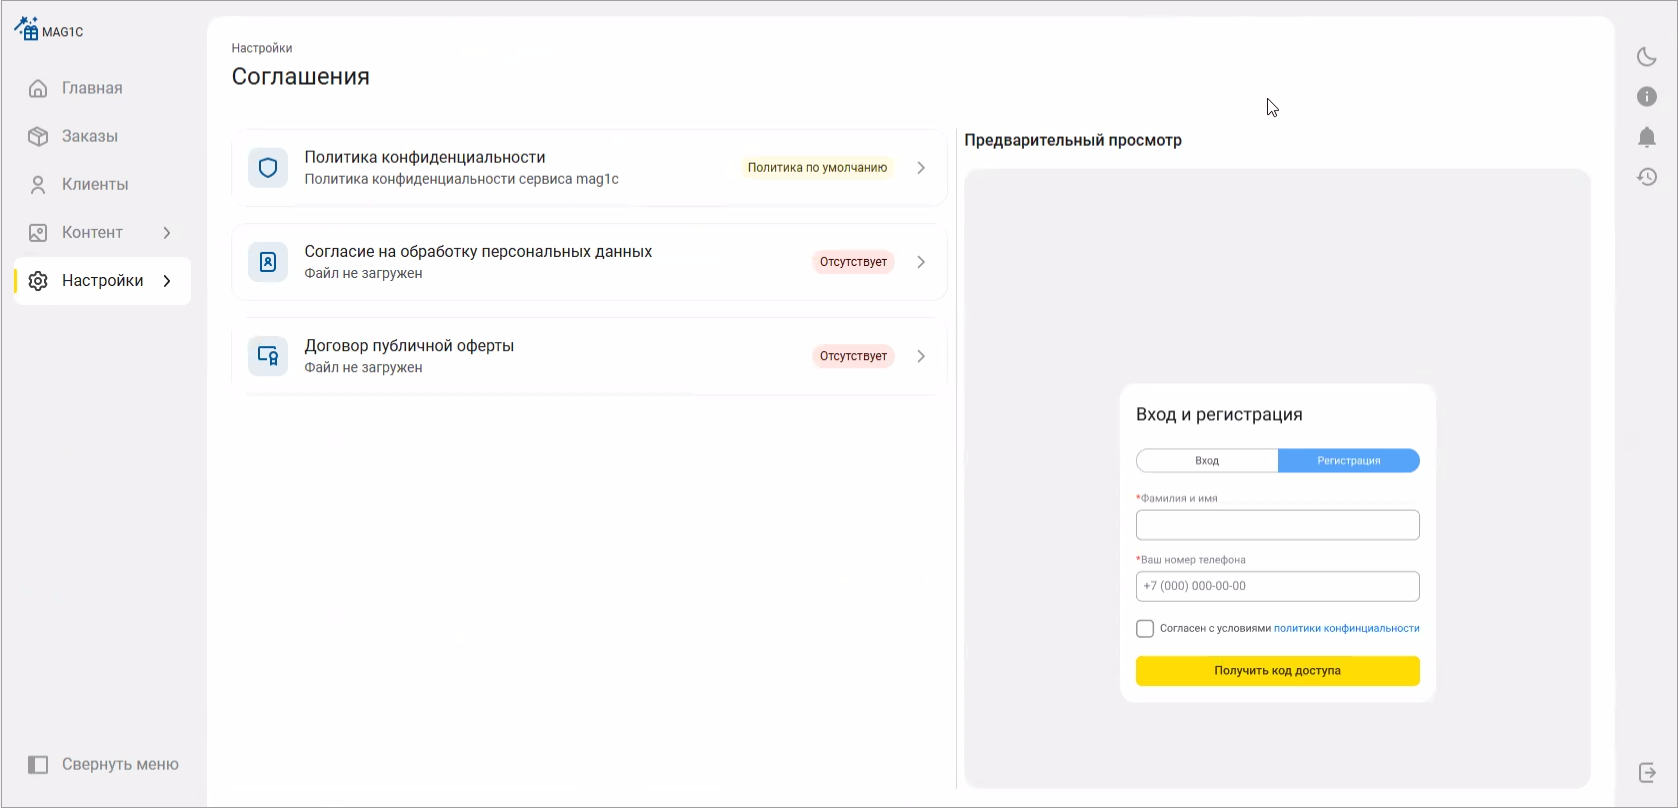Click the Получить код доступа button

[1277, 671]
